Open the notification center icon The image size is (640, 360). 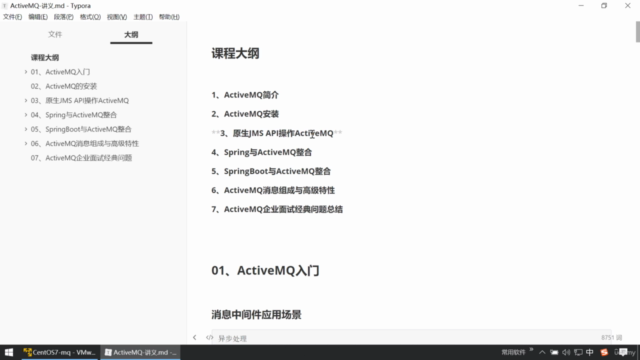(623, 352)
